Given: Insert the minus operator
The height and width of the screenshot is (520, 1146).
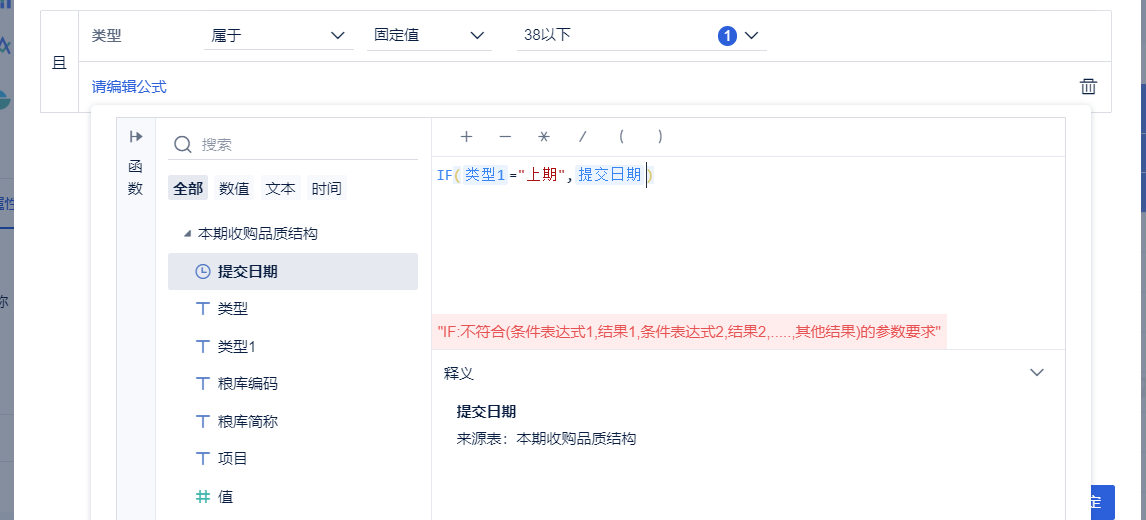Looking at the screenshot, I should pyautogui.click(x=505, y=136).
